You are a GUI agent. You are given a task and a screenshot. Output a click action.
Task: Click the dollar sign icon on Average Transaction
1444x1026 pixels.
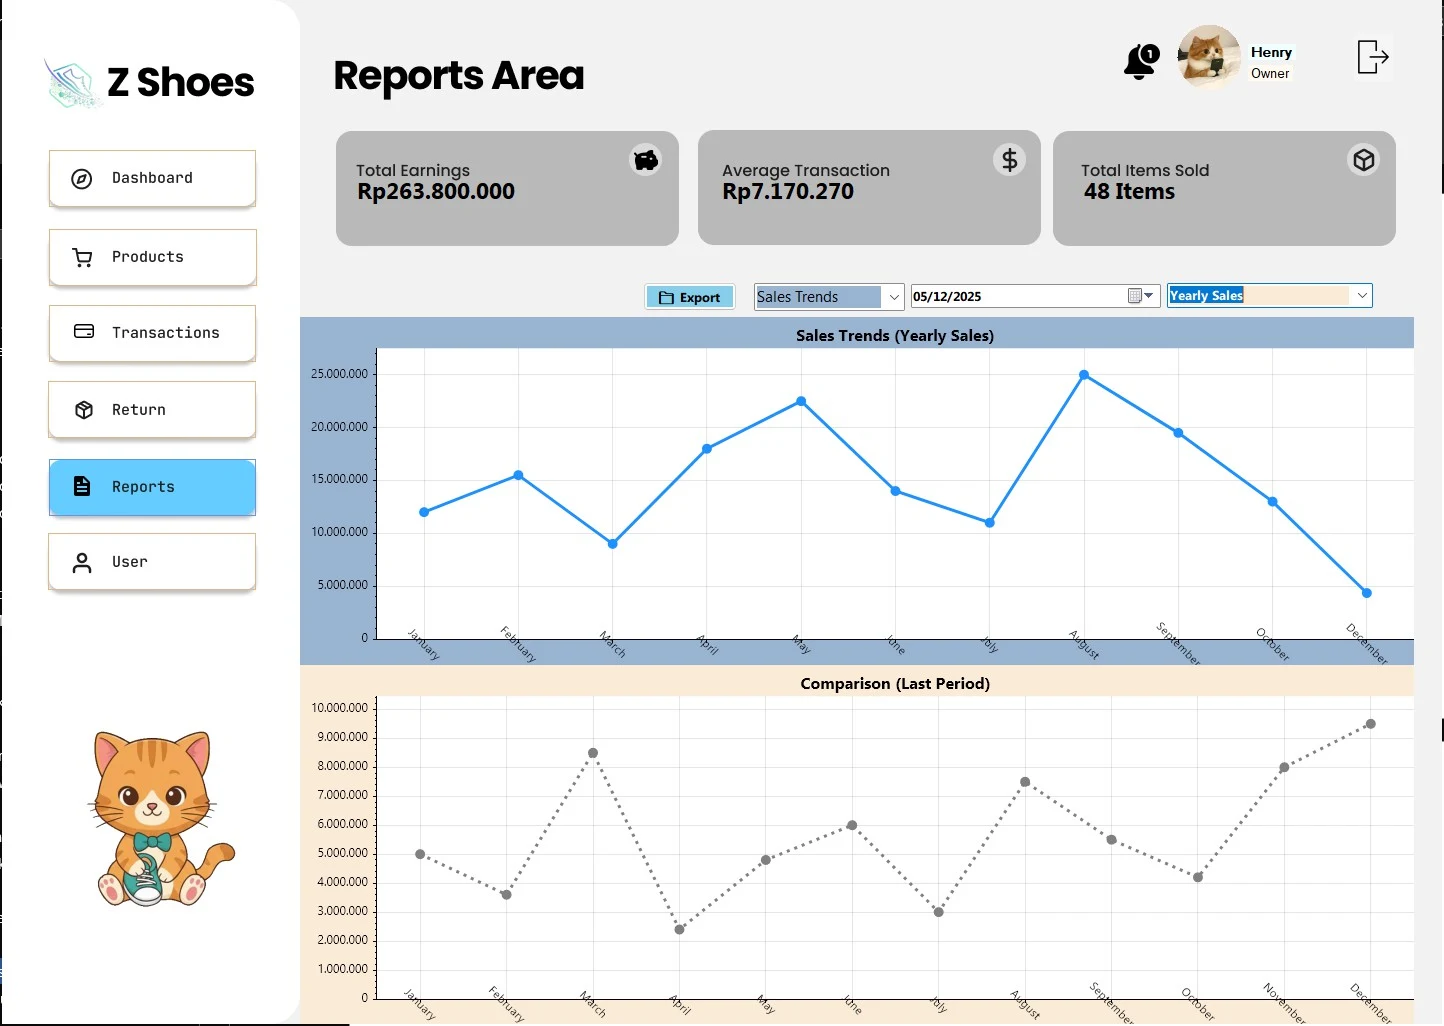pos(1009,160)
